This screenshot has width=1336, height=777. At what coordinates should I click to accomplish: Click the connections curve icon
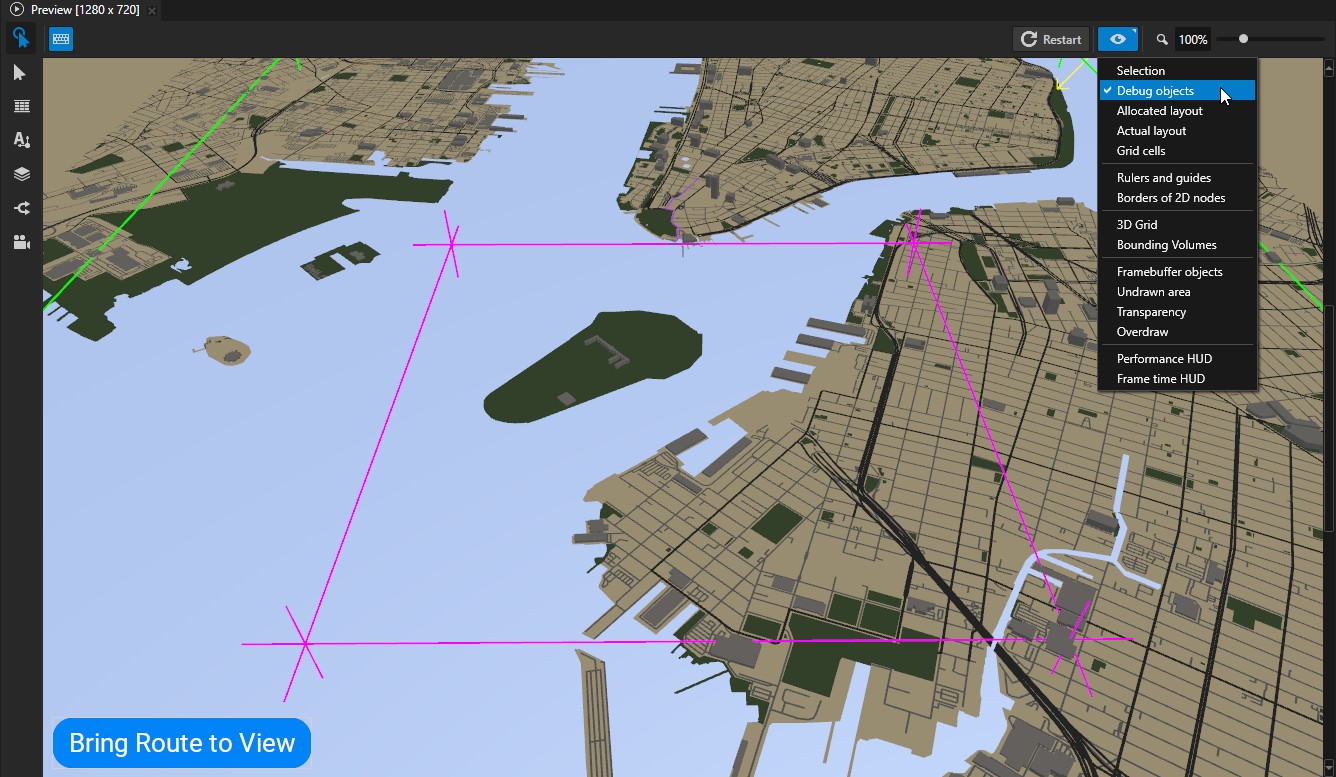(21, 208)
